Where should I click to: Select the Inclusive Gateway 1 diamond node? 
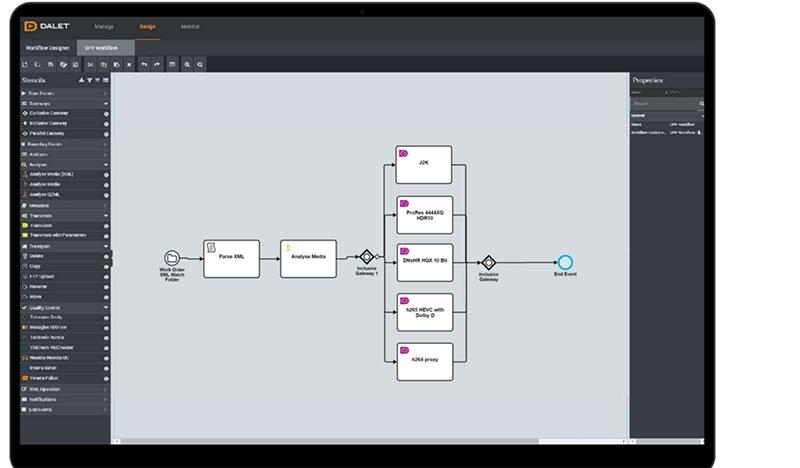(x=366, y=257)
